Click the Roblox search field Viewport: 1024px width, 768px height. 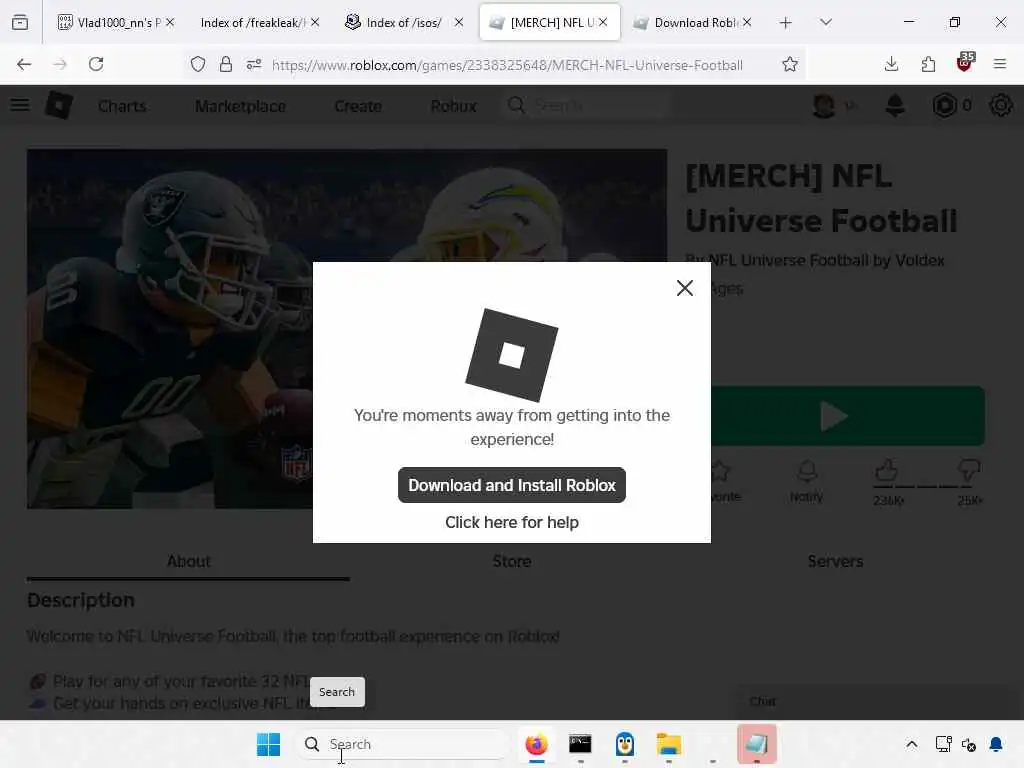[x=586, y=105]
